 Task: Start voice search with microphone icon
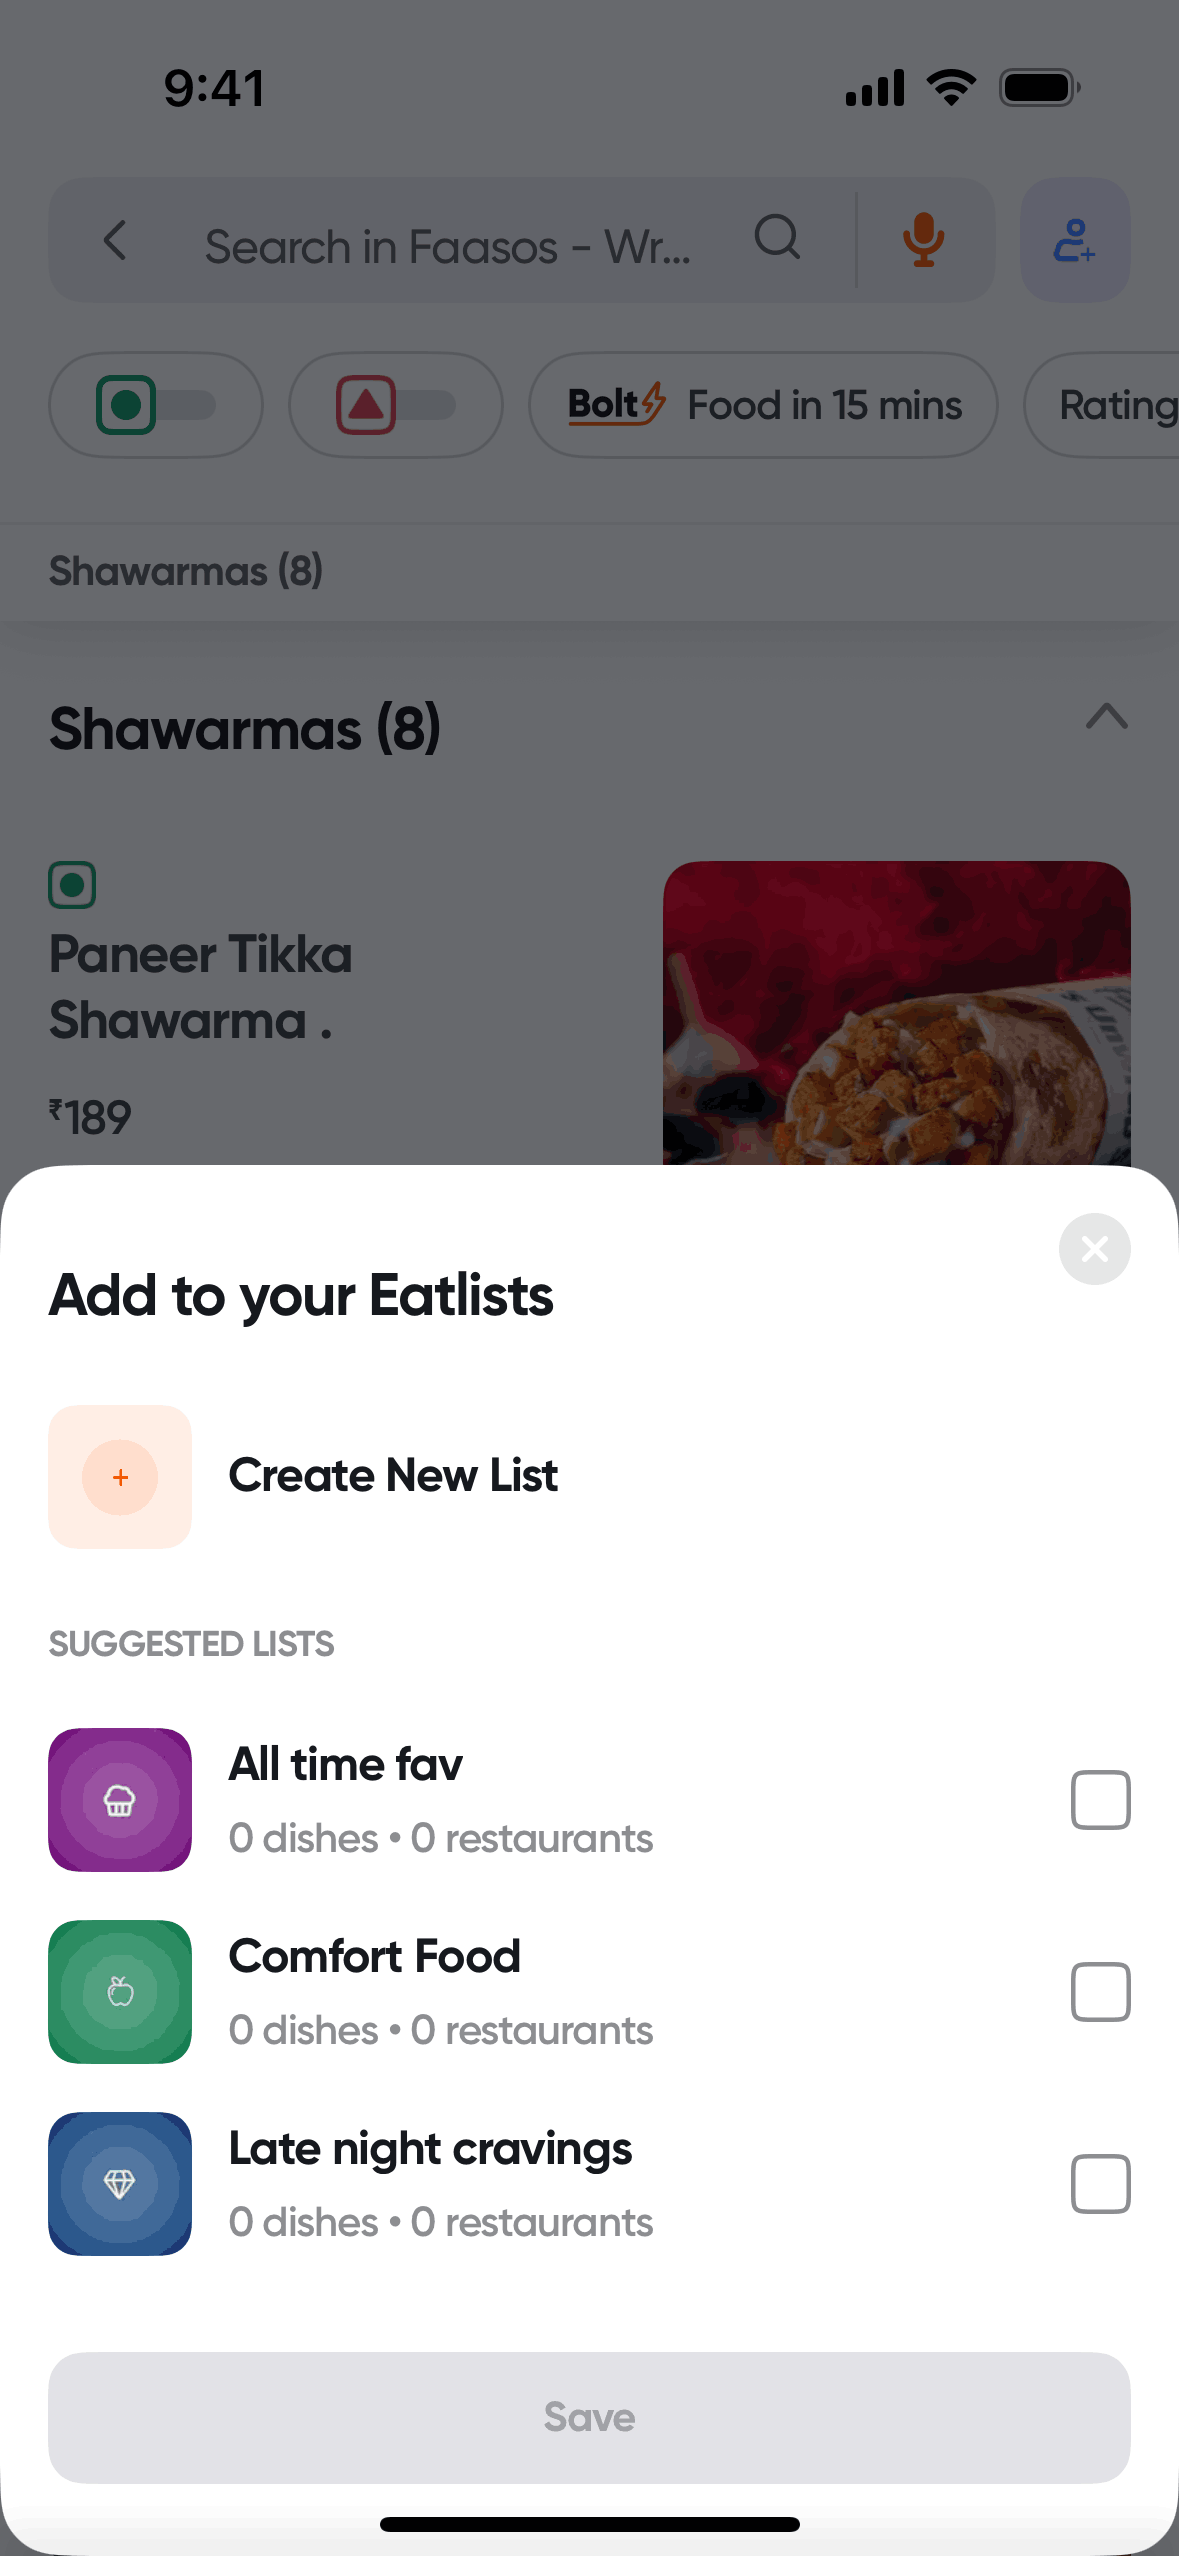point(923,240)
